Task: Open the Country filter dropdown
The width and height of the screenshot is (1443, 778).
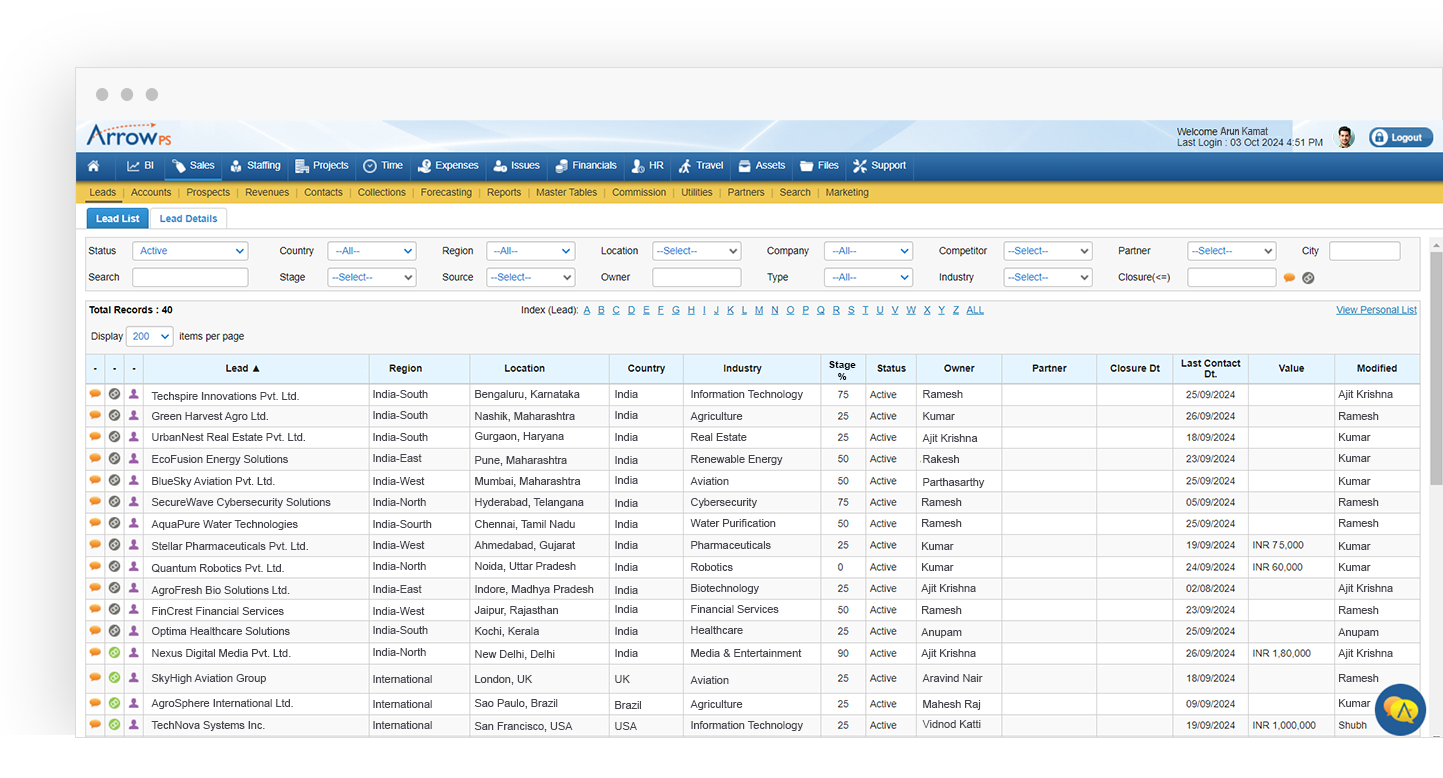Action: coord(371,251)
